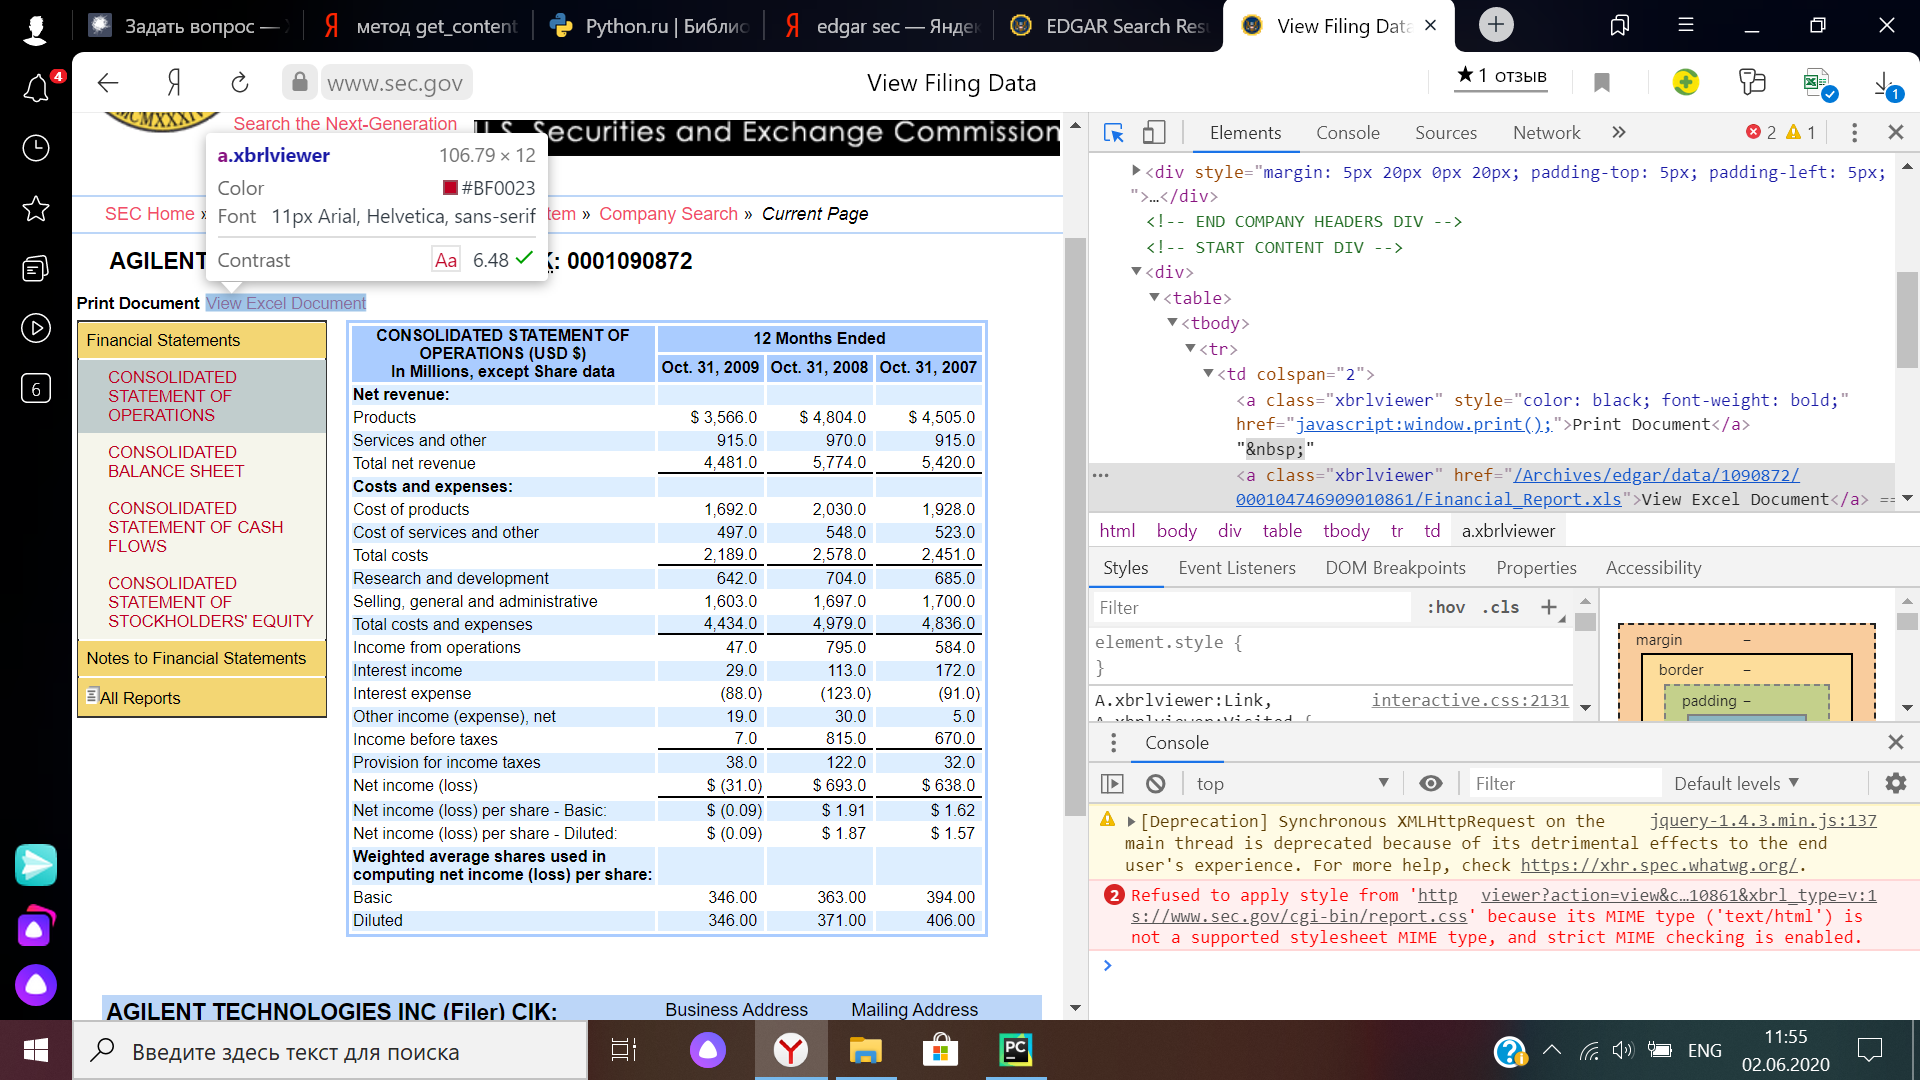This screenshot has width=1920, height=1080.
Task: Expand the margin-styled div in DOM tree
Action: coord(1136,171)
